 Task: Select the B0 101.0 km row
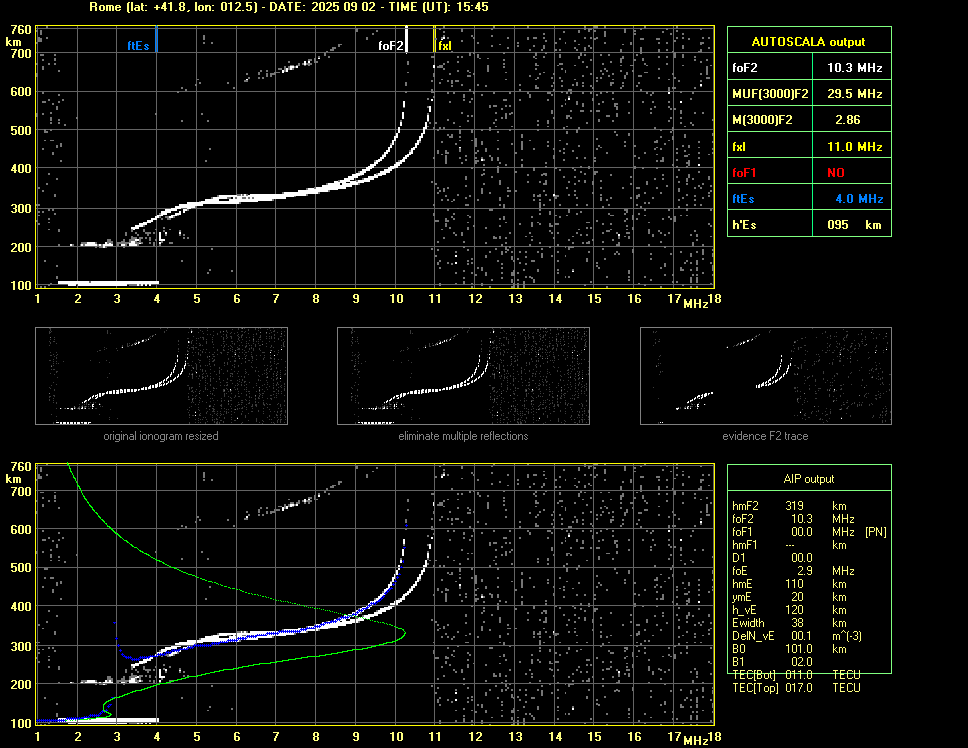(789, 649)
